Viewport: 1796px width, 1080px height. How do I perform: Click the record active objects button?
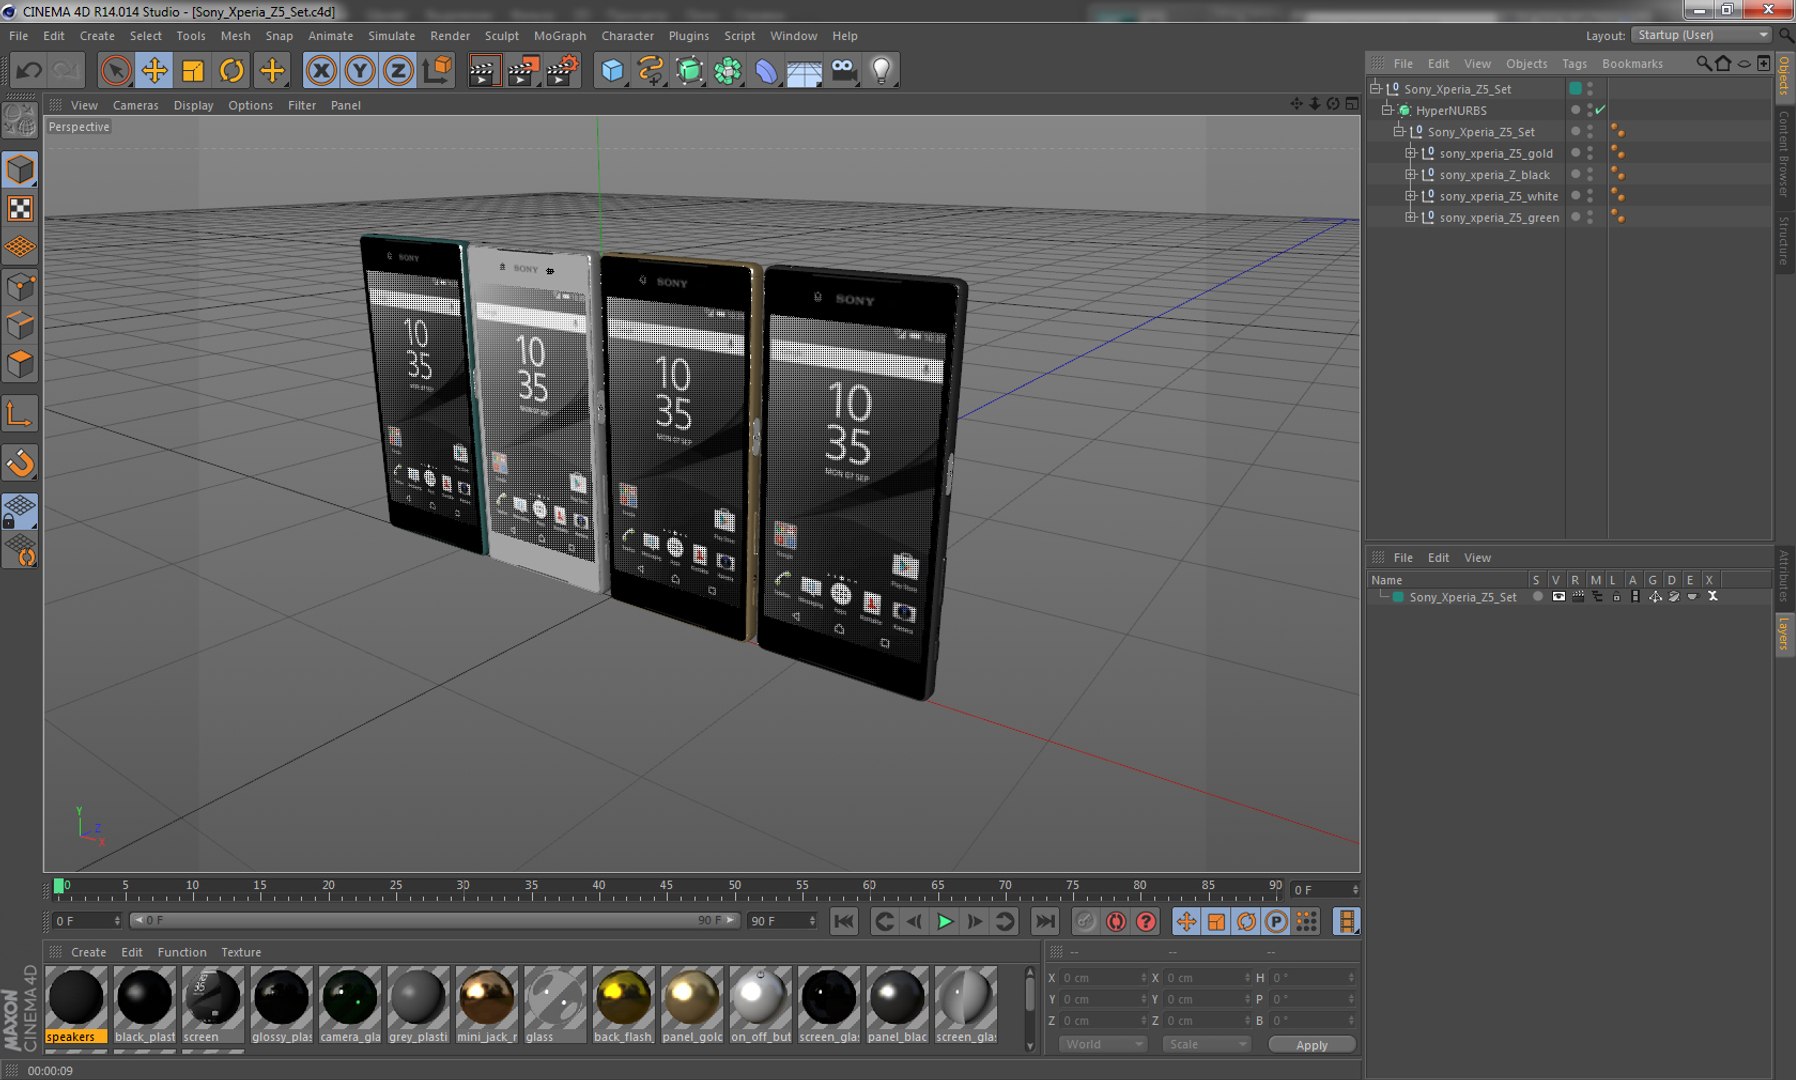point(1085,921)
